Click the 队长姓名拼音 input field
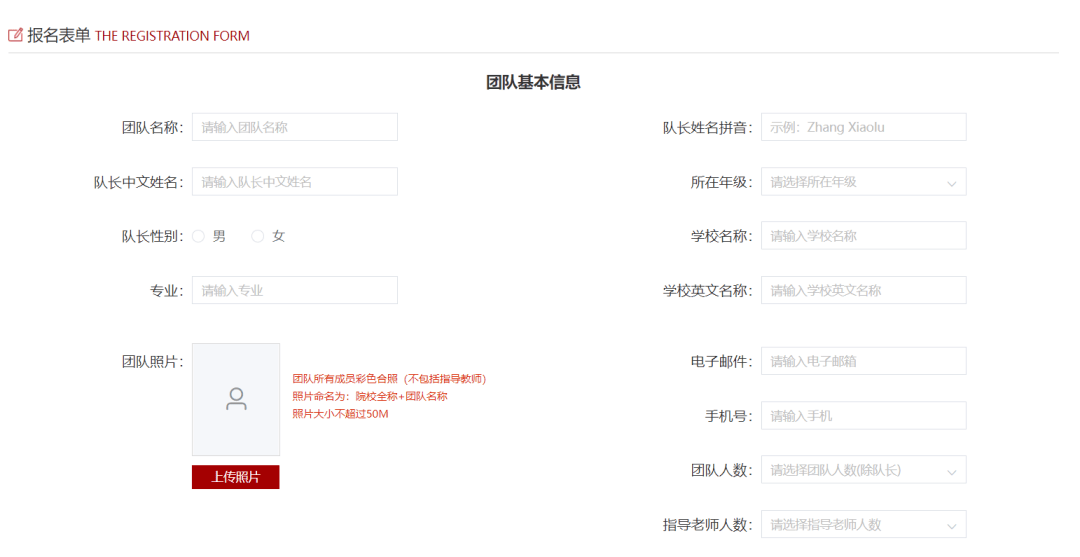The height and width of the screenshot is (557, 1080). click(864, 127)
